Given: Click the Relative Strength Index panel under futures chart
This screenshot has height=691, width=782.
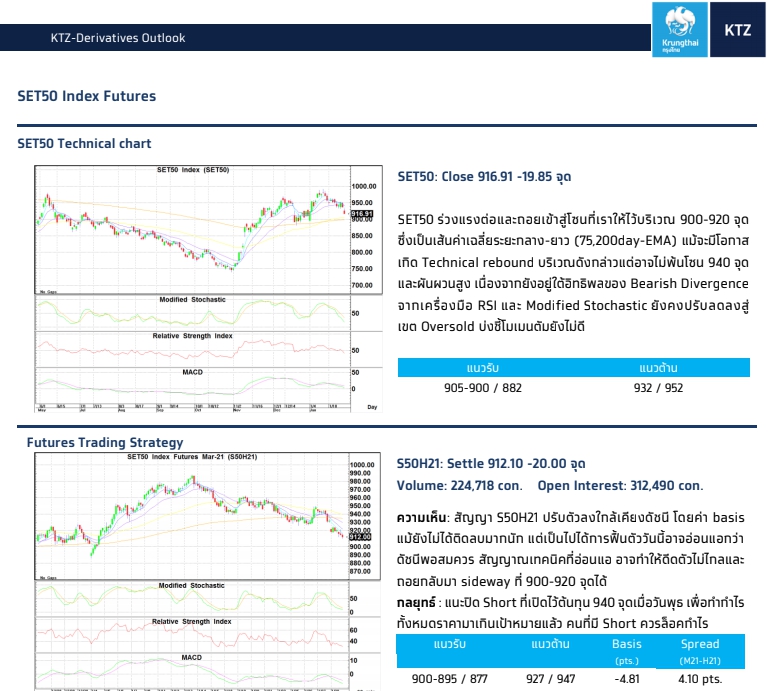Looking at the screenshot, I should coord(192,635).
